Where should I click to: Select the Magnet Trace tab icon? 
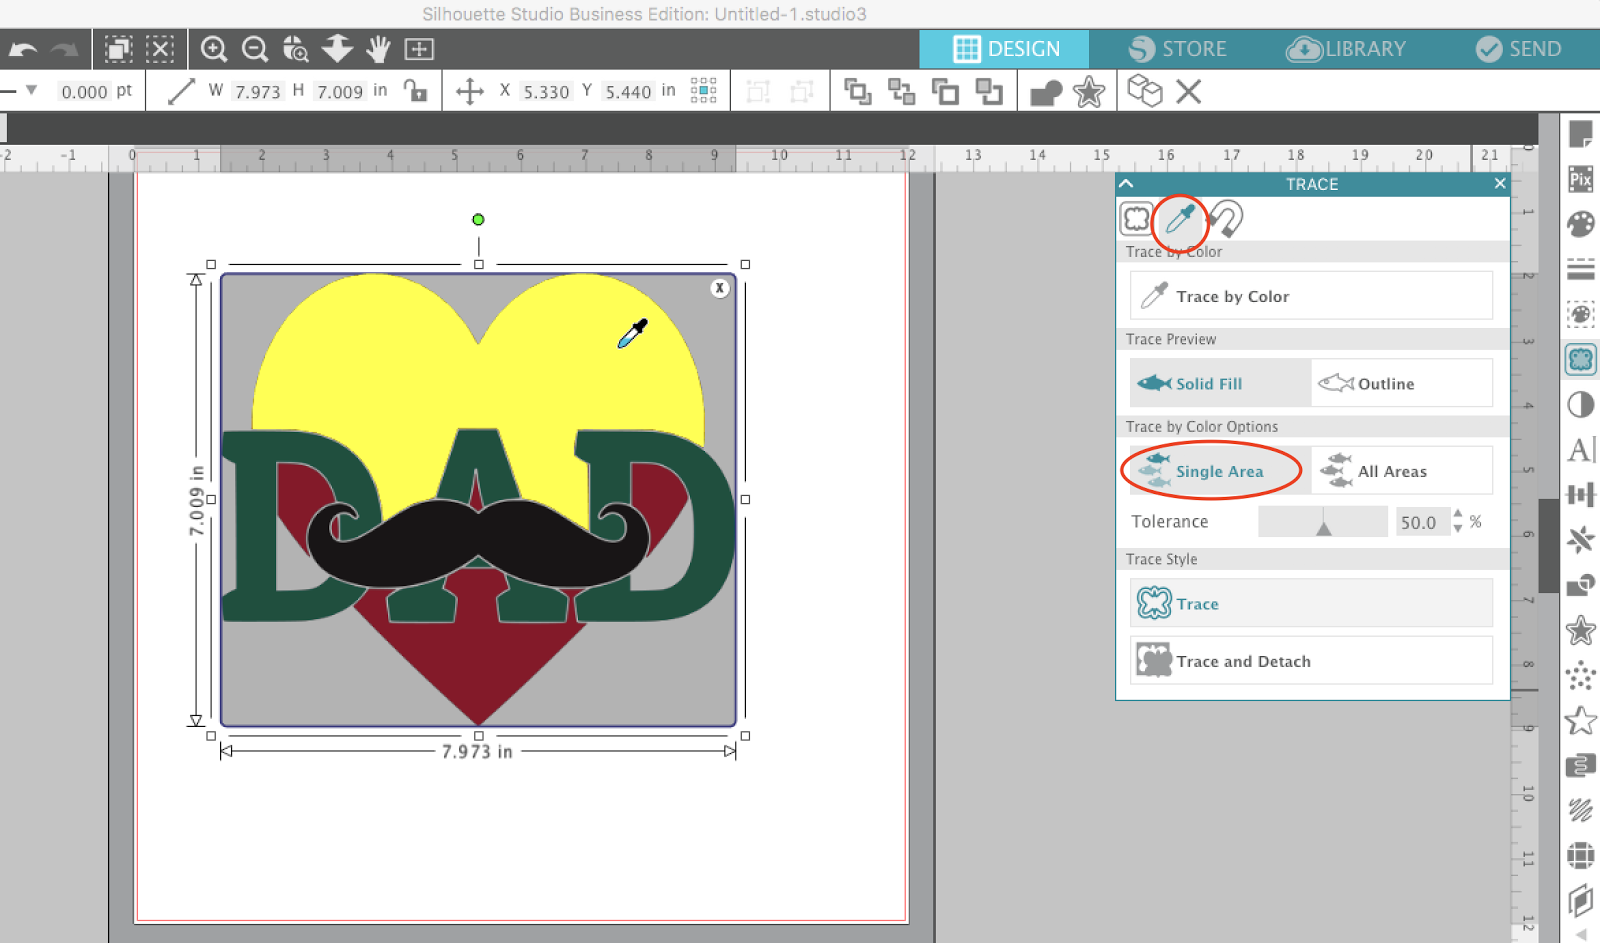coord(1225,218)
